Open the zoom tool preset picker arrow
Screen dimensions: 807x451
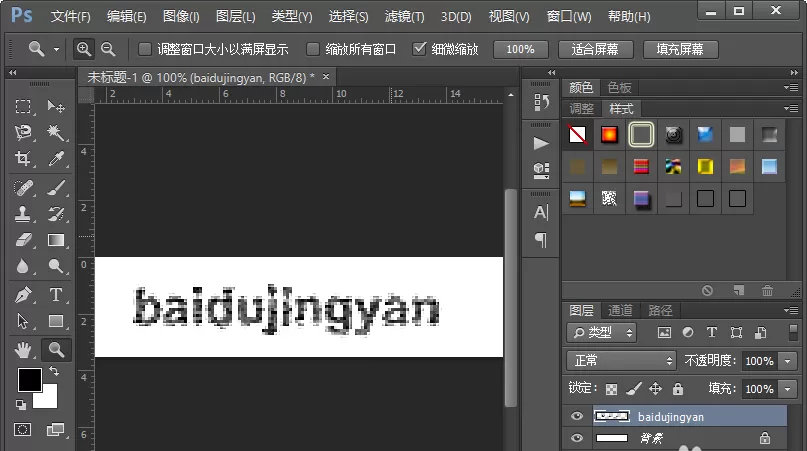pos(56,49)
